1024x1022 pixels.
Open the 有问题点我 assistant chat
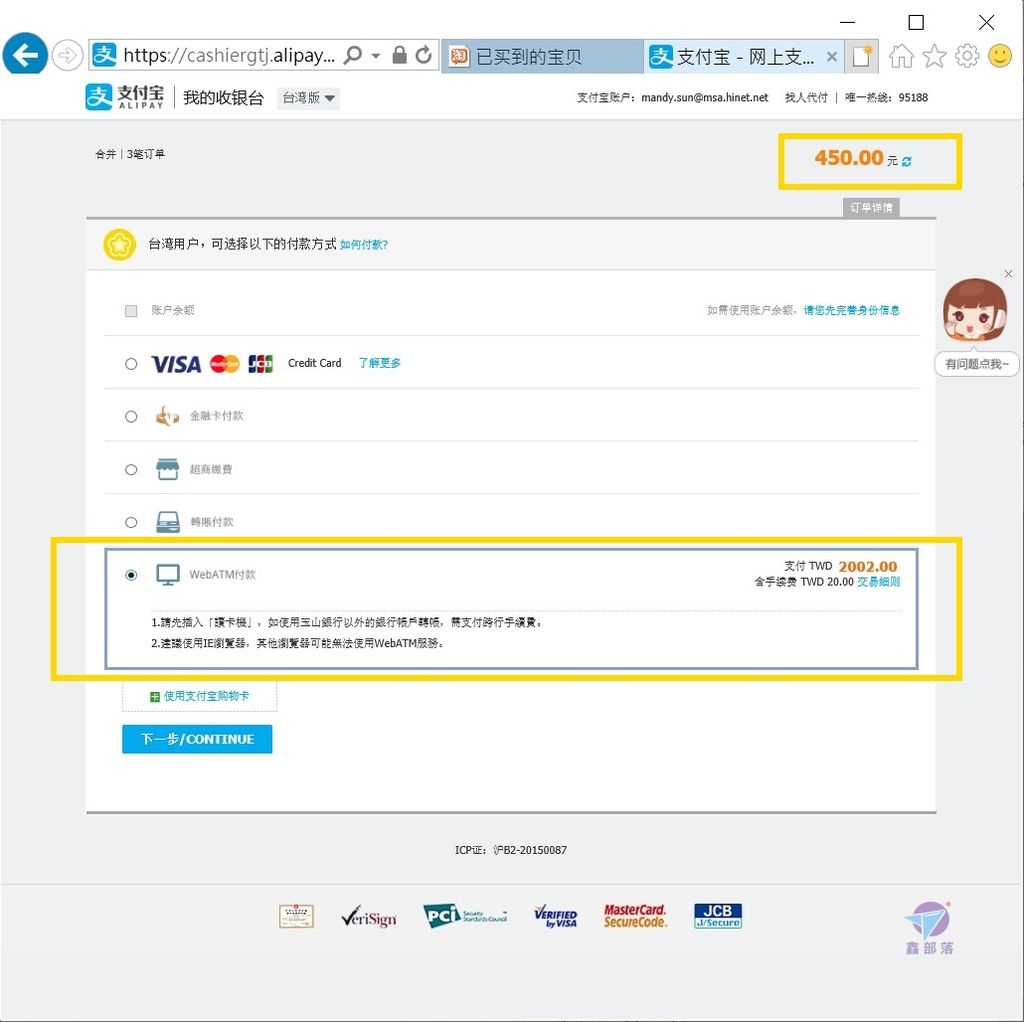click(977, 364)
